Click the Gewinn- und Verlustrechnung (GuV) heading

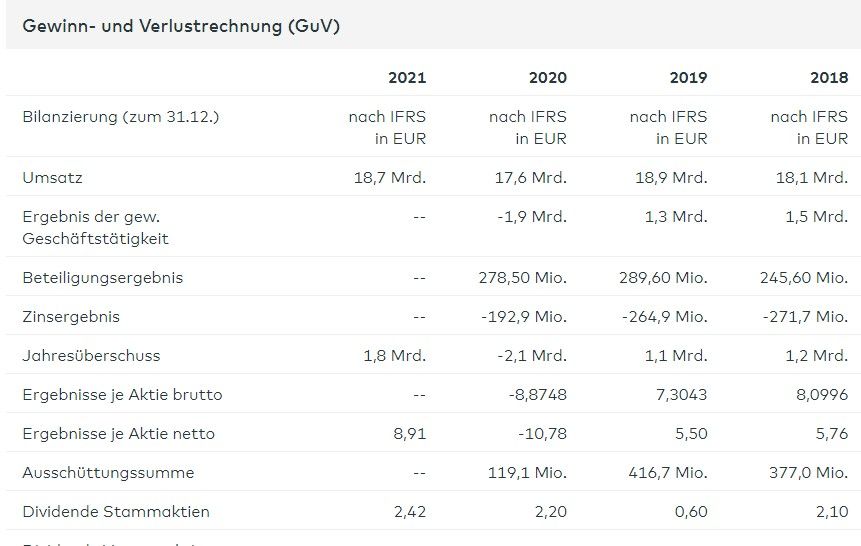click(181, 26)
